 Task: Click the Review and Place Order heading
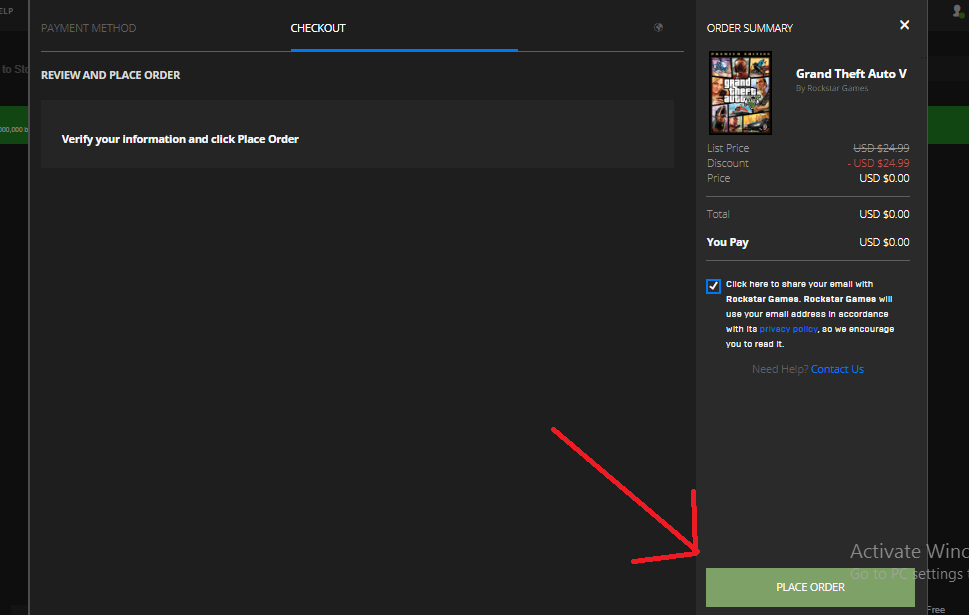click(111, 75)
